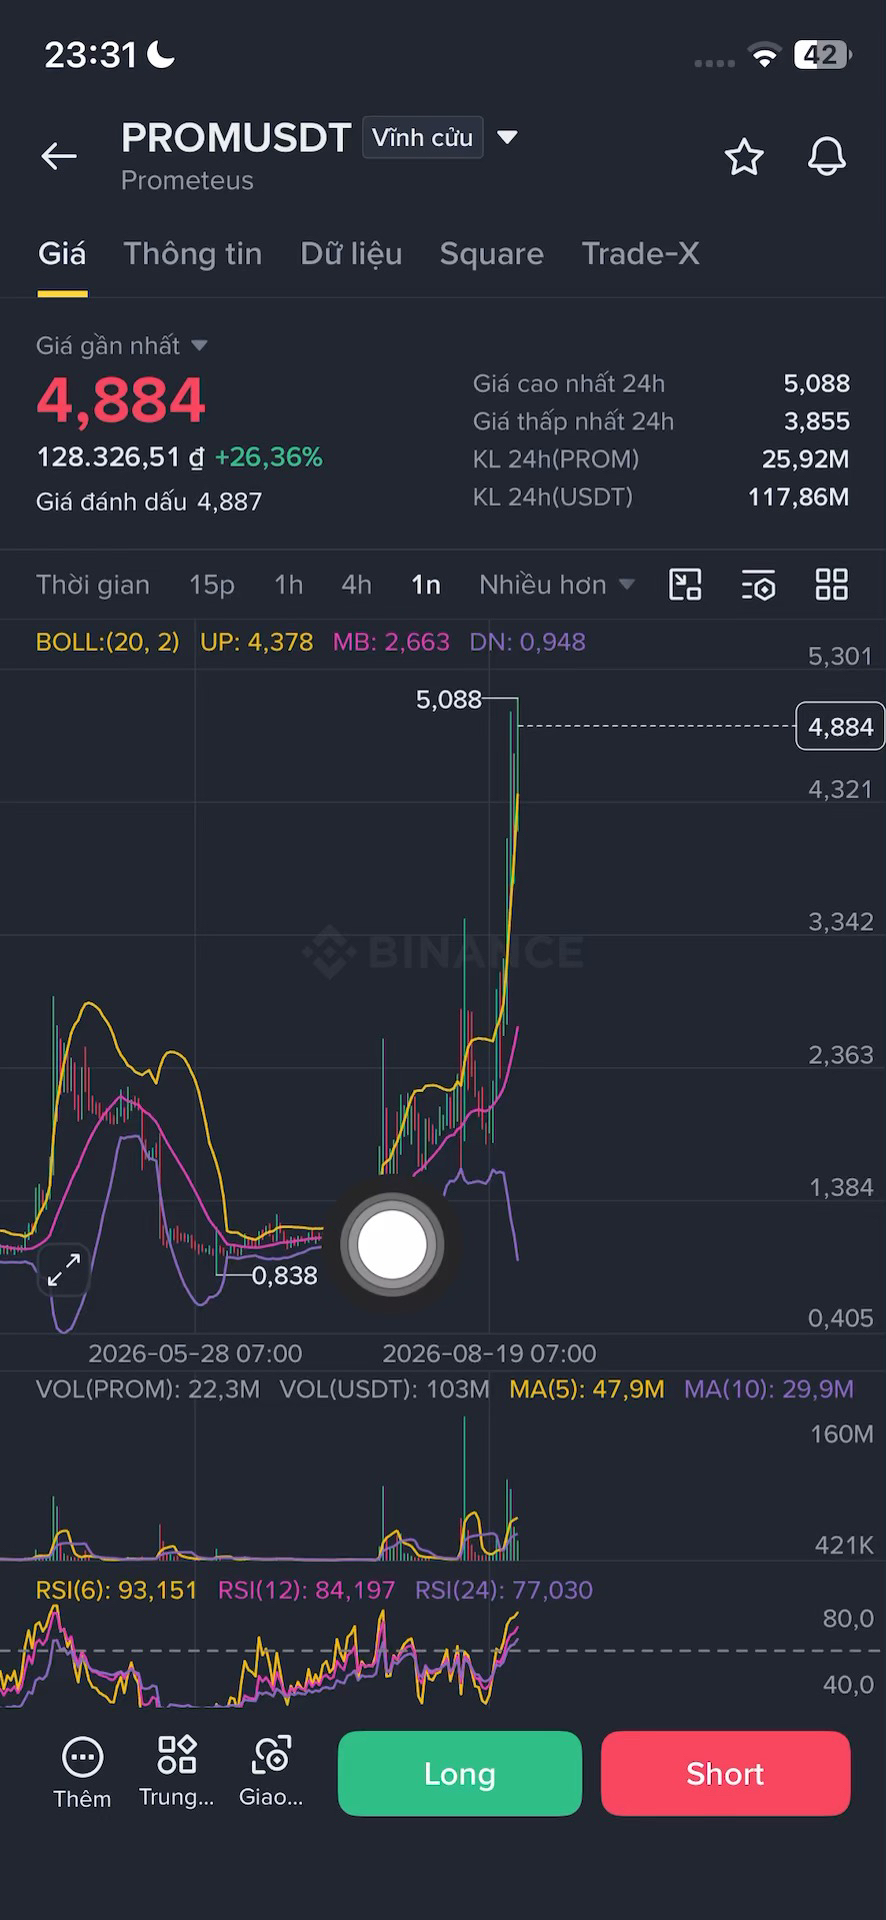Tap the 128.326,51 ₫ converted price

pos(120,457)
